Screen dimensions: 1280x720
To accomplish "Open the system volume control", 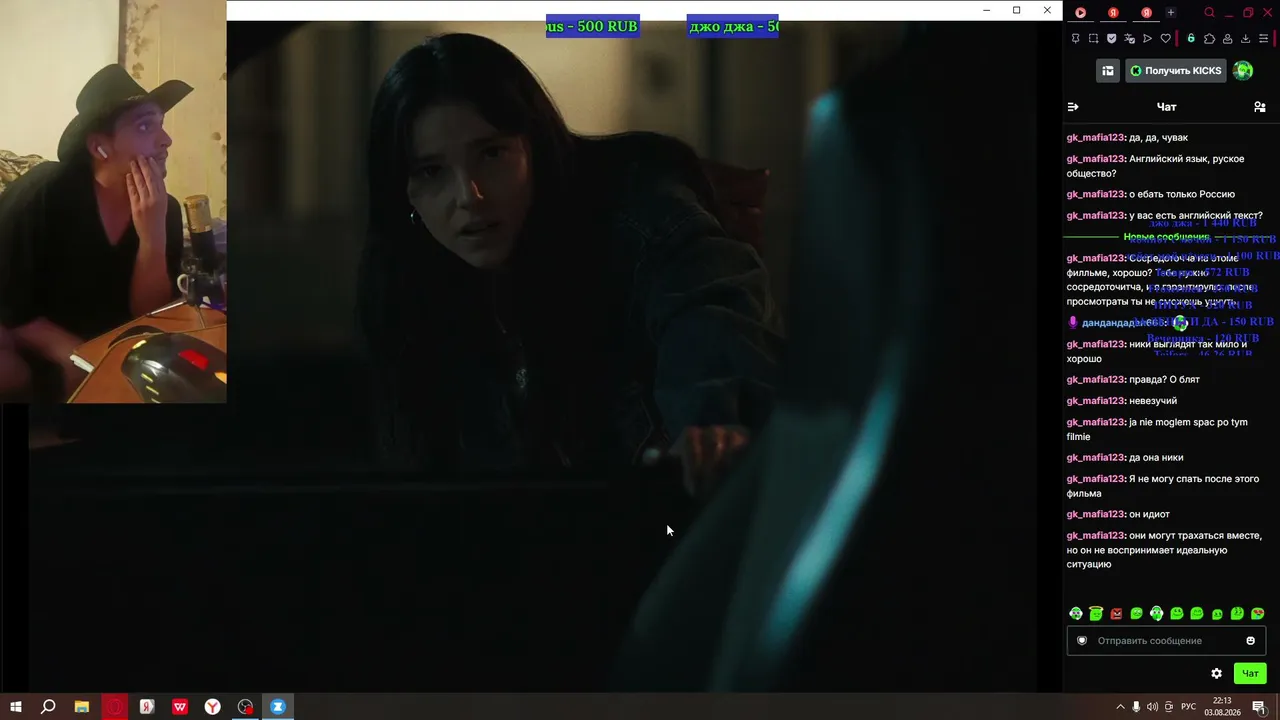I will 1152,707.
